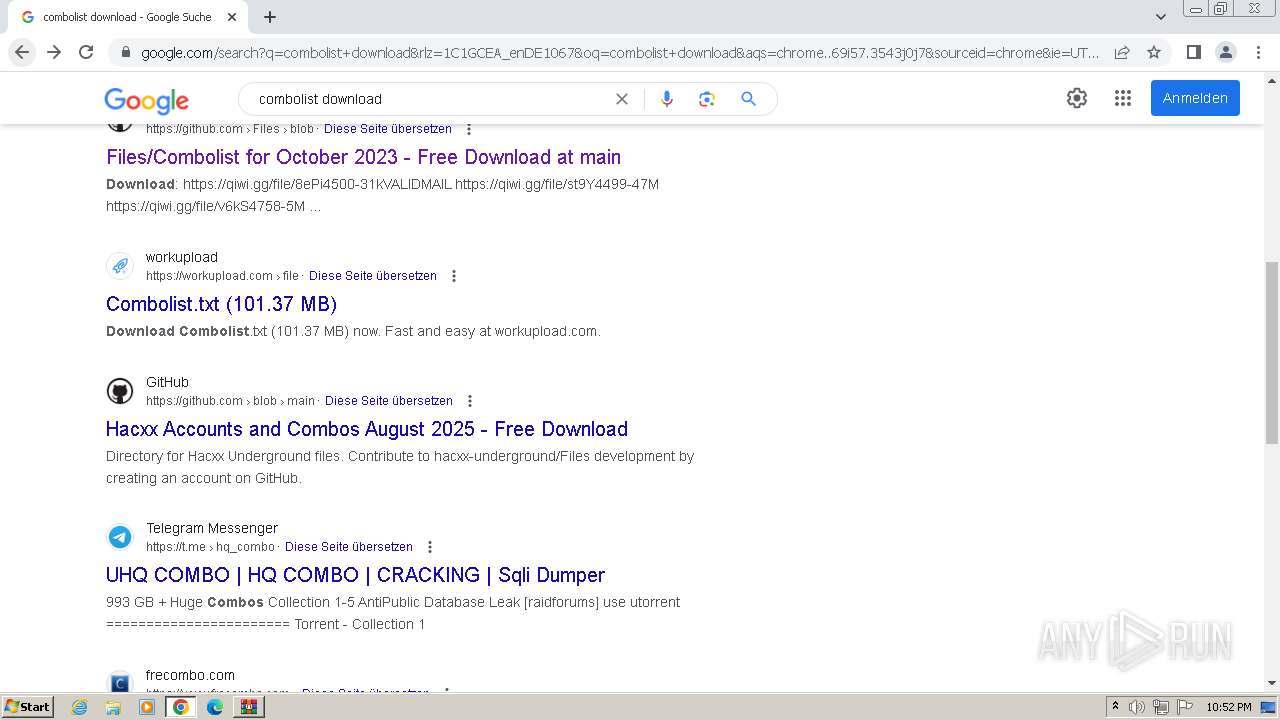Go back to the previous page
This screenshot has width=1280, height=720.
[x=22, y=52]
